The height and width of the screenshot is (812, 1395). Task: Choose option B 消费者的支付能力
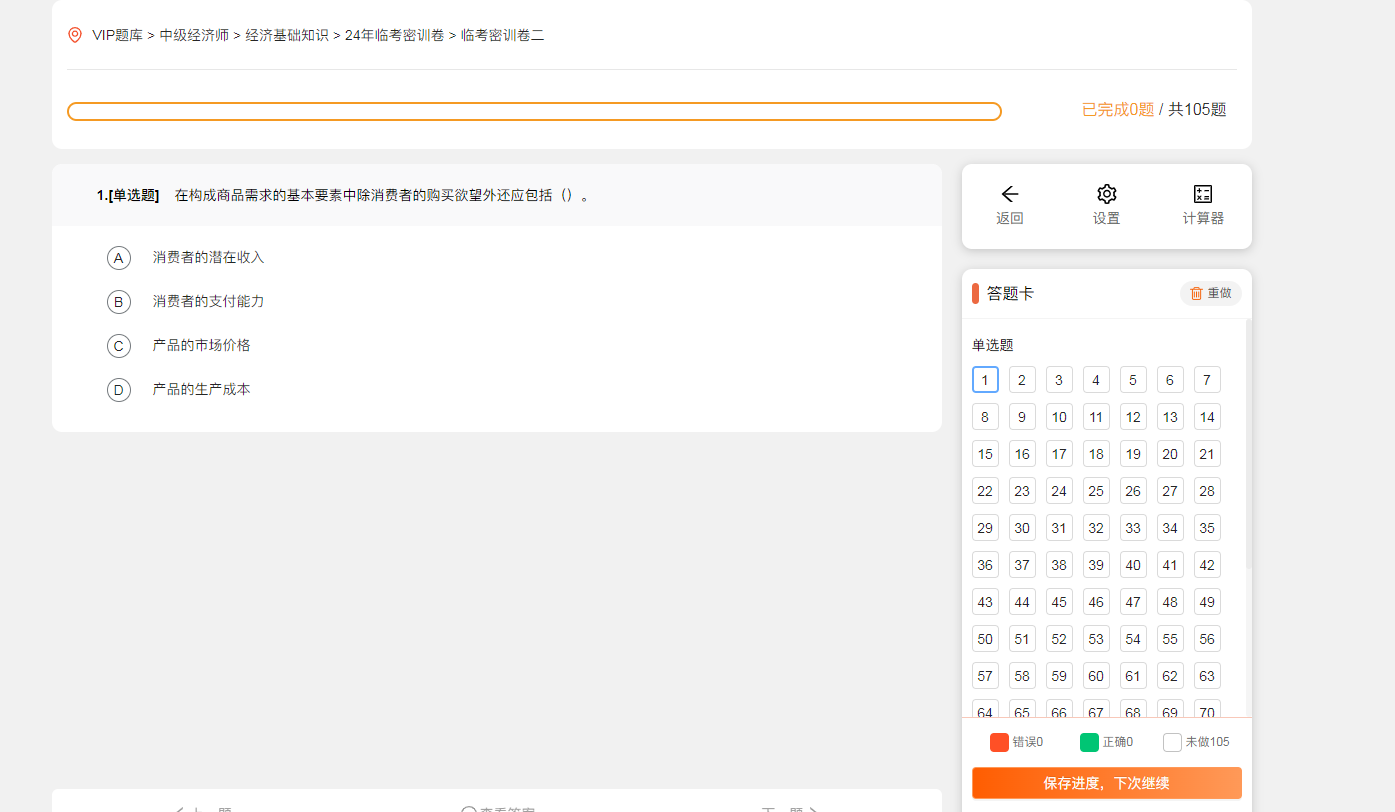coord(119,302)
